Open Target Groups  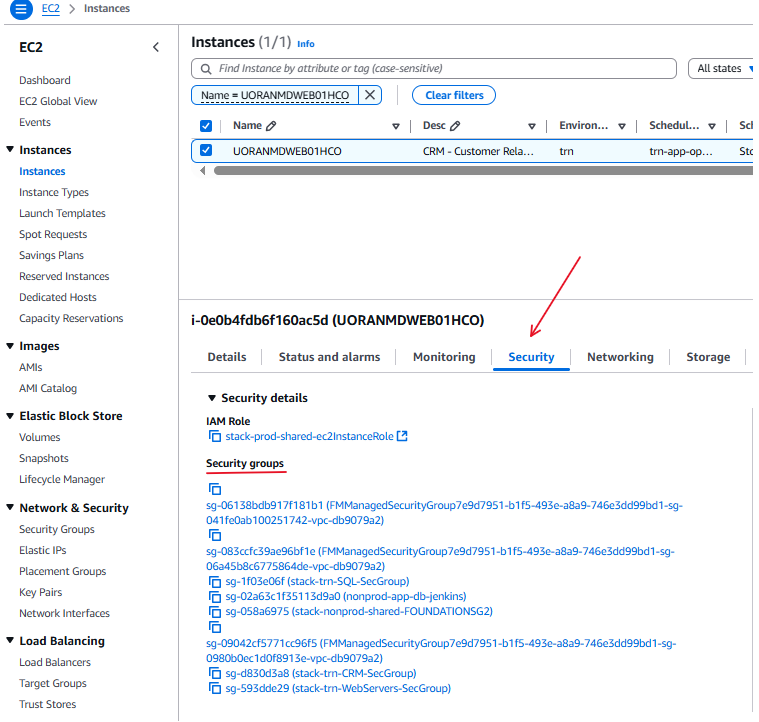[x=53, y=683]
